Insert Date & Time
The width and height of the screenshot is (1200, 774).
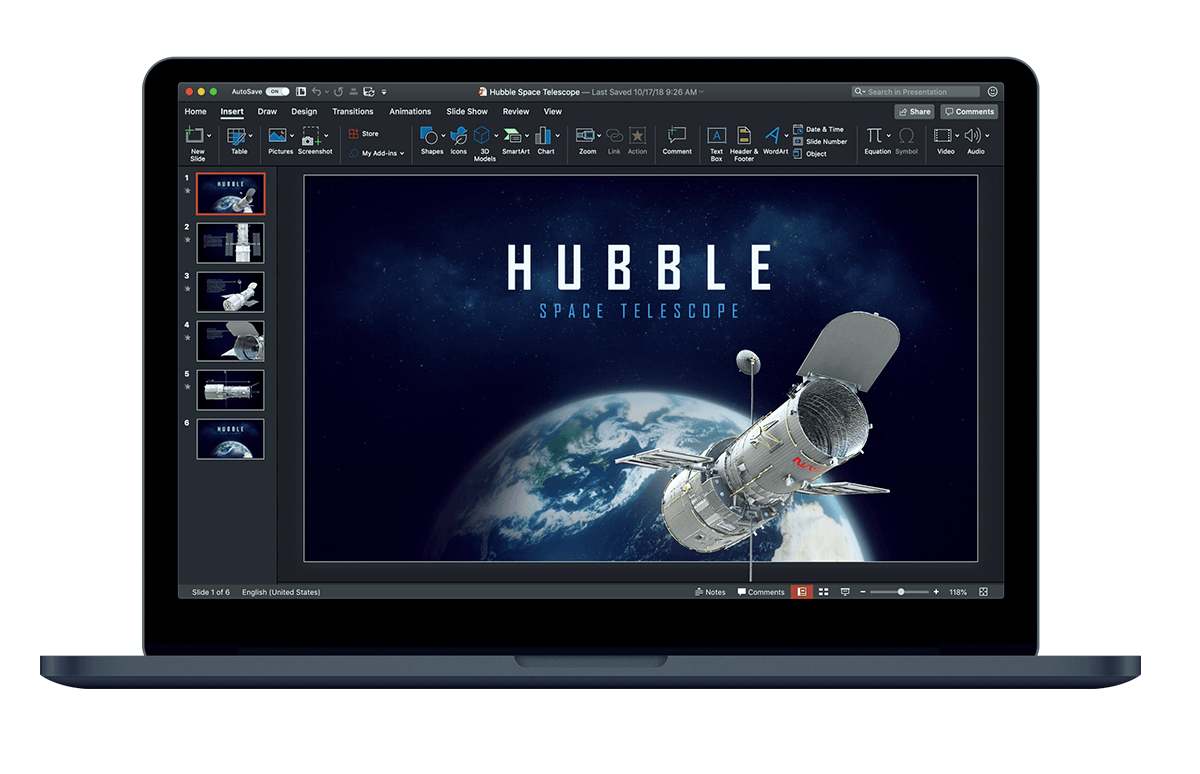818,129
